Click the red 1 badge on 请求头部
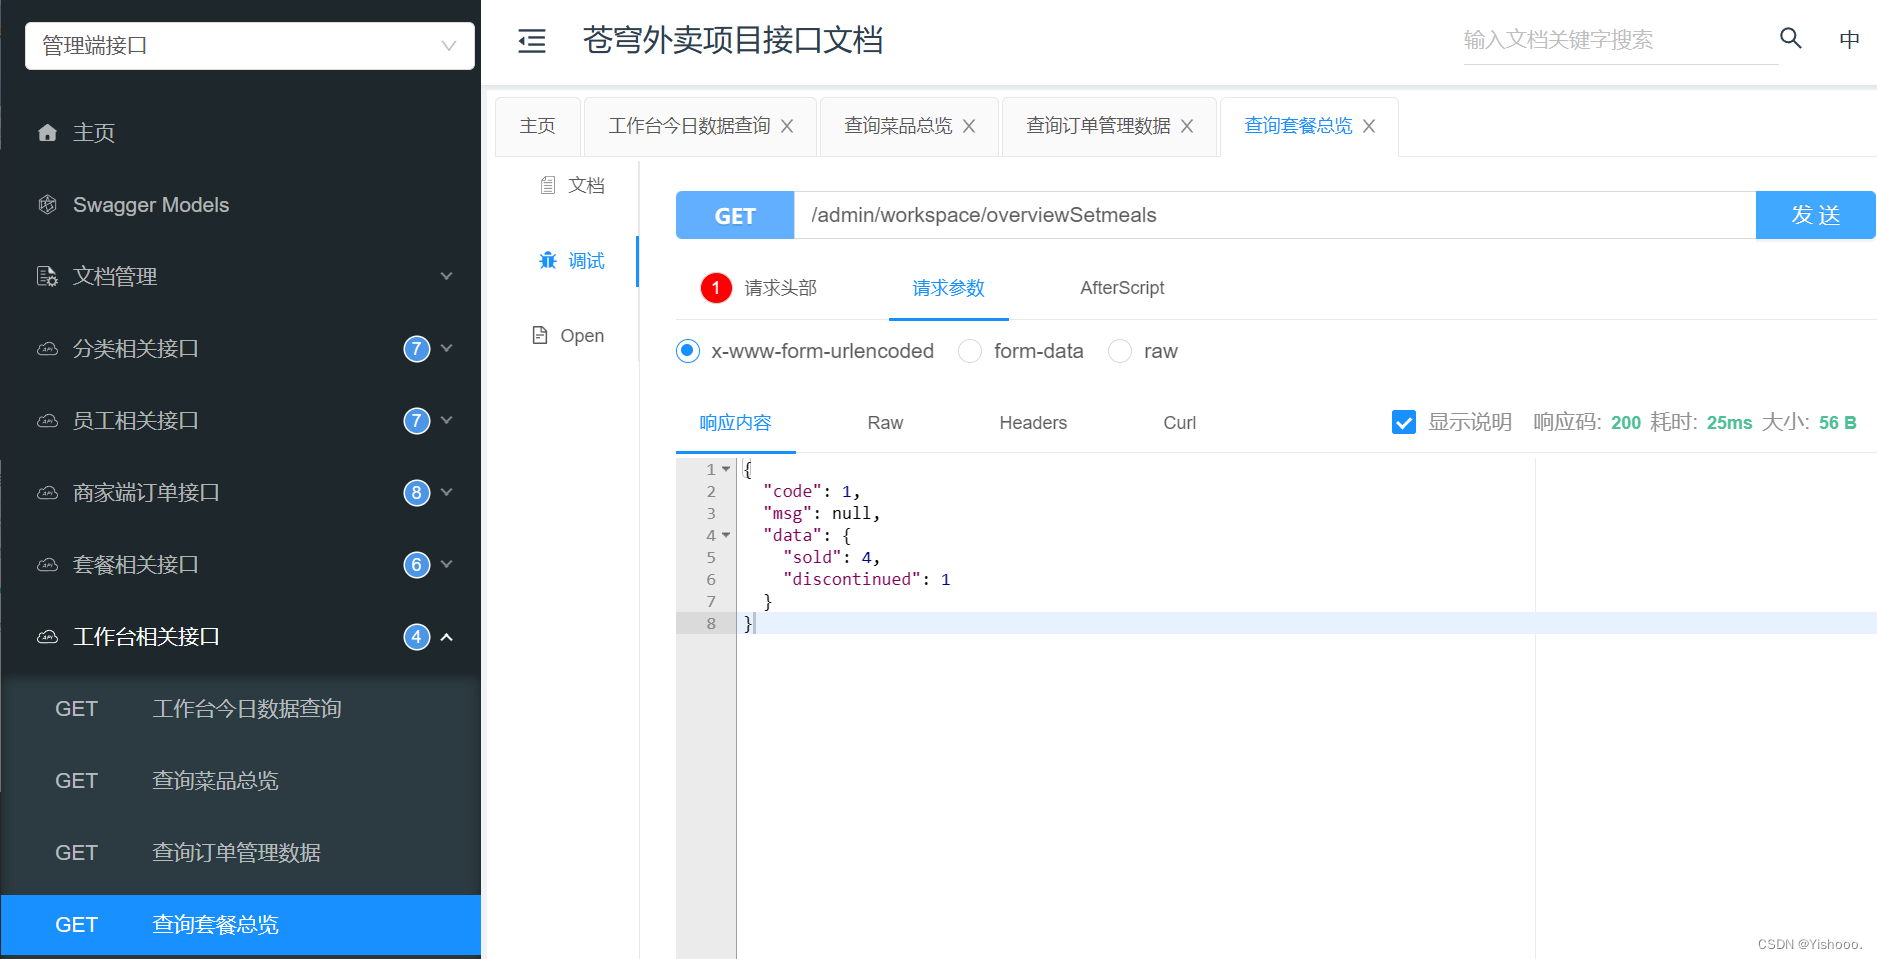The image size is (1877, 959). [x=716, y=288]
